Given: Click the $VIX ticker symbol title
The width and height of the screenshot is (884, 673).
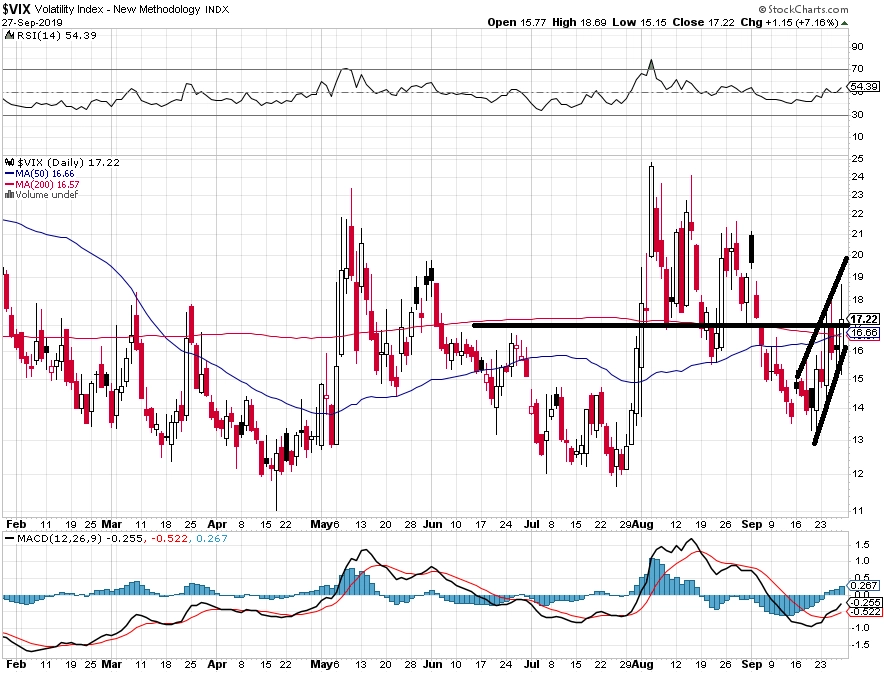Looking at the screenshot, I should pyautogui.click(x=16, y=9).
